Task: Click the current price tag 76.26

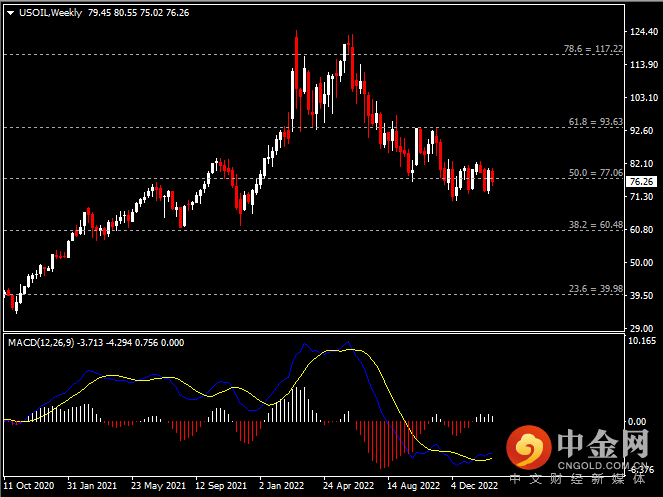Action: point(641,181)
